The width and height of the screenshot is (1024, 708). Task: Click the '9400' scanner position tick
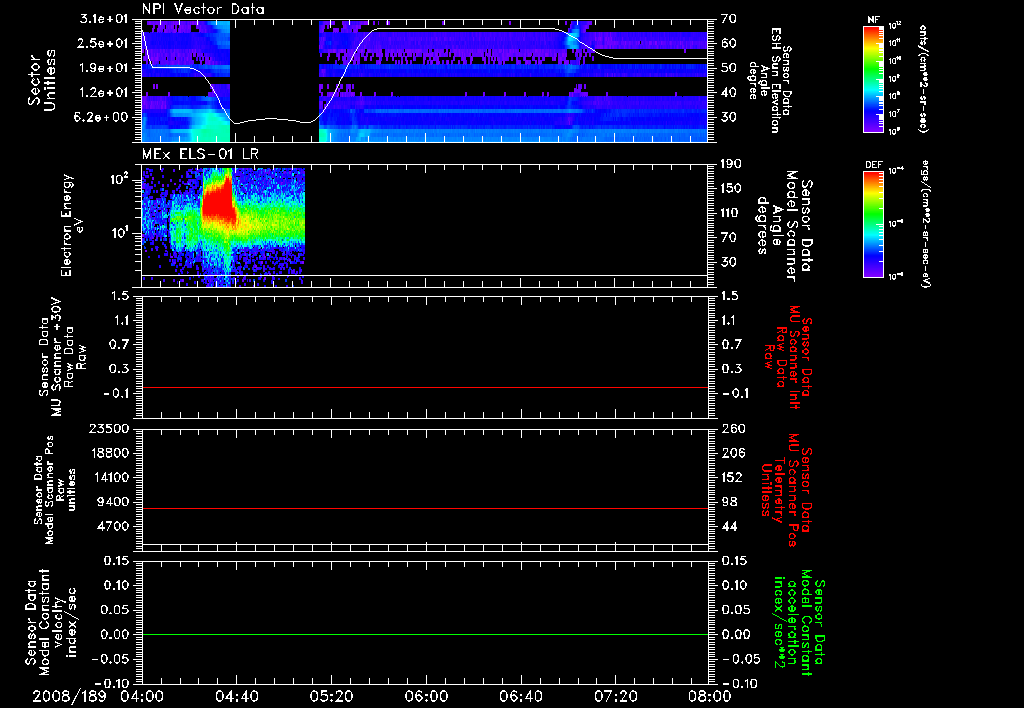(114, 502)
